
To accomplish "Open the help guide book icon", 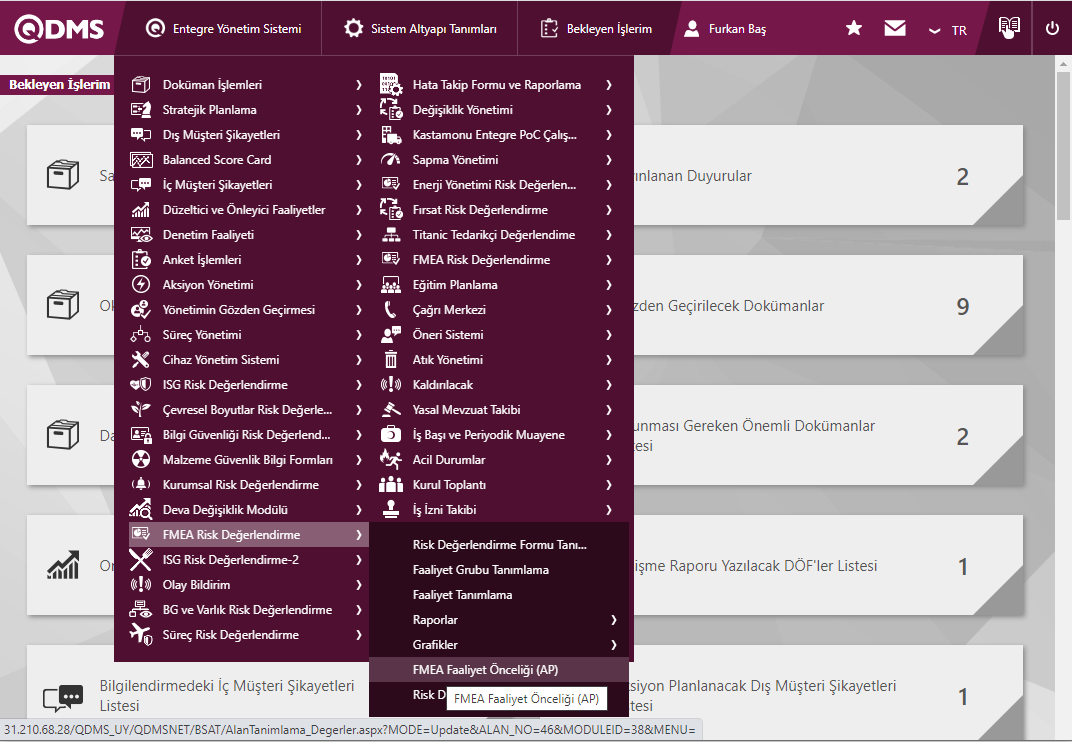I will pos(1010,28).
